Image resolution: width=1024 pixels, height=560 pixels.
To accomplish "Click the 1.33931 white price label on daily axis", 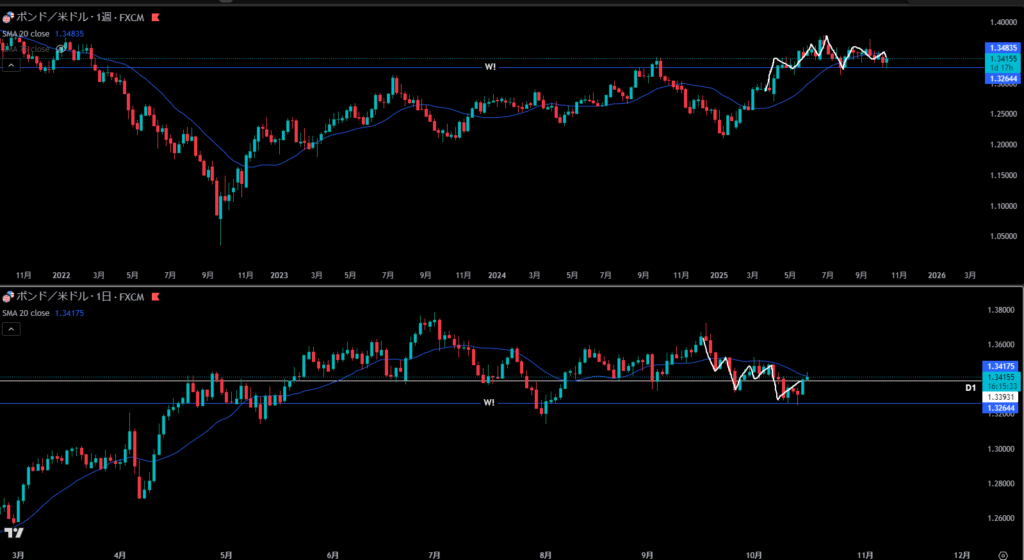I will coord(1001,397).
